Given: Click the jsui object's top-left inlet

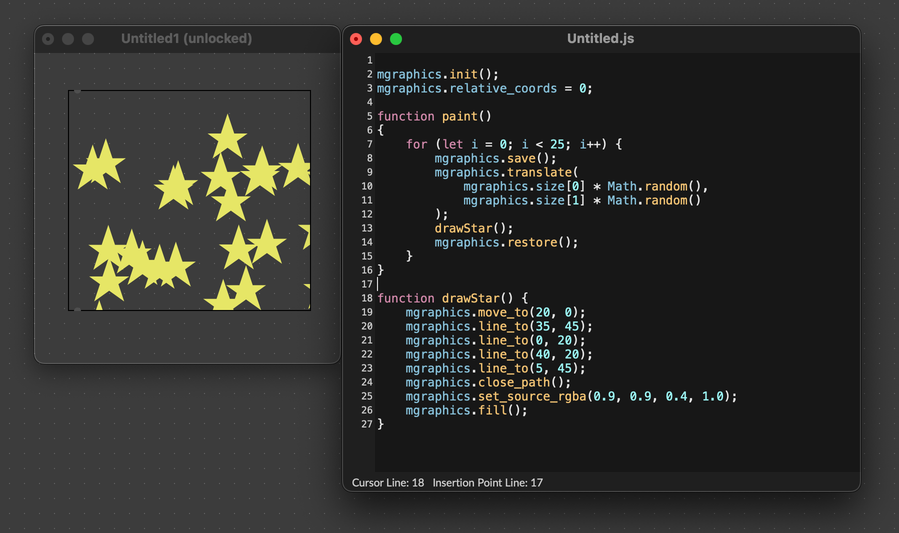Looking at the screenshot, I should point(77,91).
